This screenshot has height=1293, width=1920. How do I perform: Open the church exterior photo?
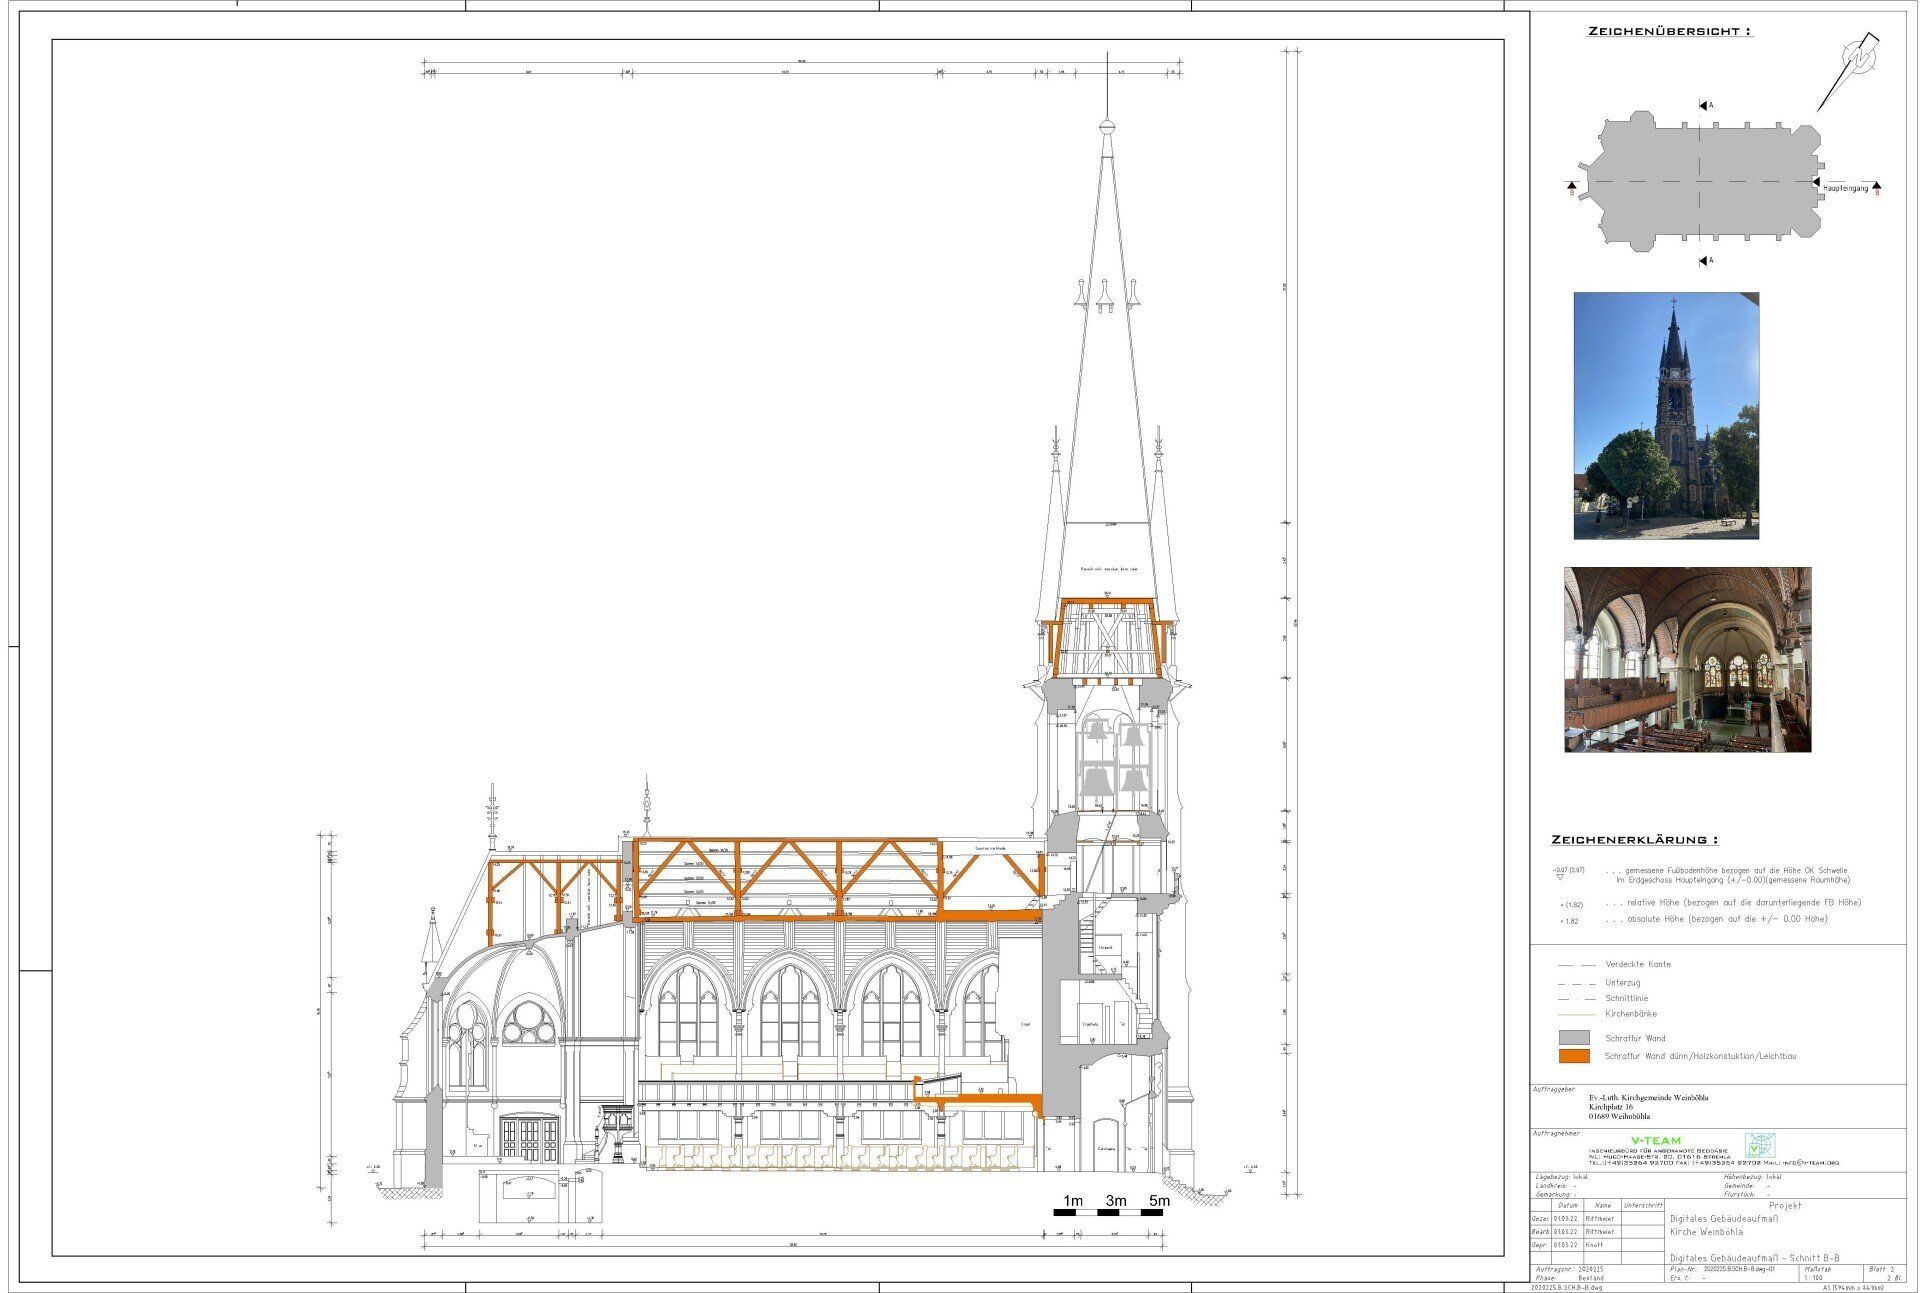pos(1666,416)
